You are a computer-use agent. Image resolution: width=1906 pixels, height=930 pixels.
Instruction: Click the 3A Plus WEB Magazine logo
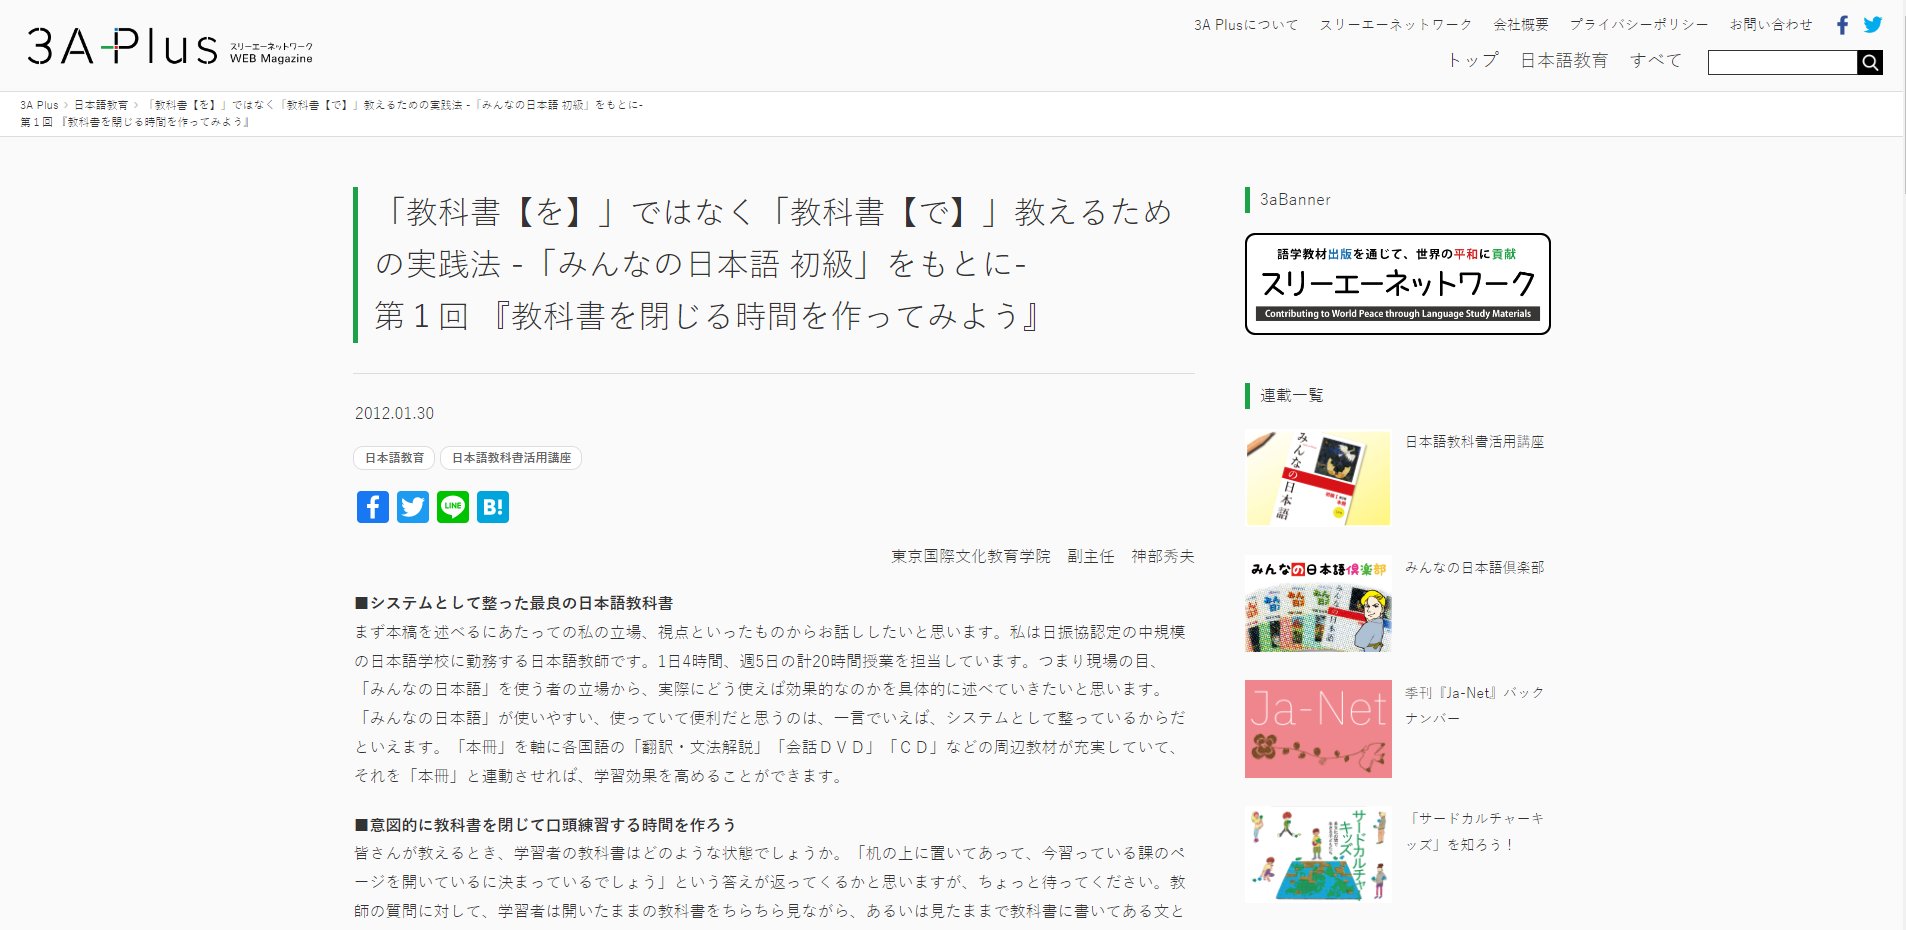[x=170, y=46]
